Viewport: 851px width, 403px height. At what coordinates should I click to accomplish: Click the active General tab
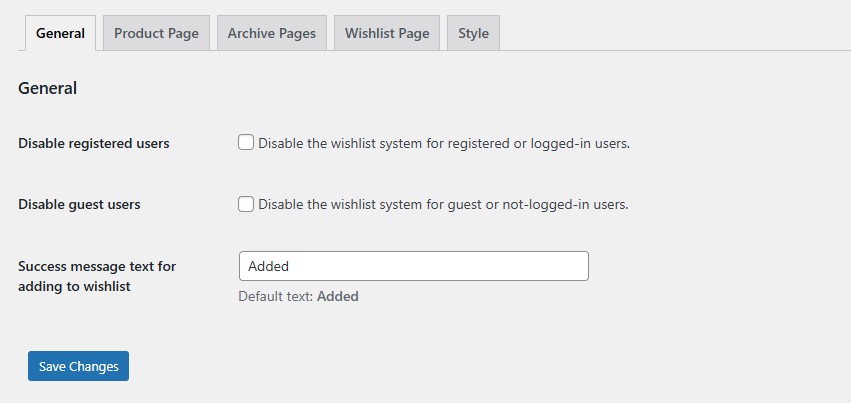[60, 33]
